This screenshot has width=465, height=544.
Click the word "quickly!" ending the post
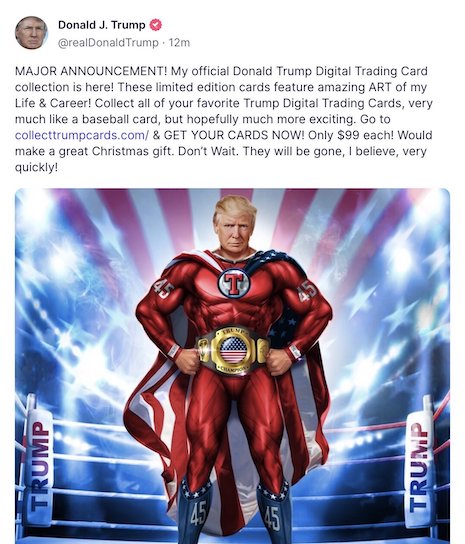36,168
